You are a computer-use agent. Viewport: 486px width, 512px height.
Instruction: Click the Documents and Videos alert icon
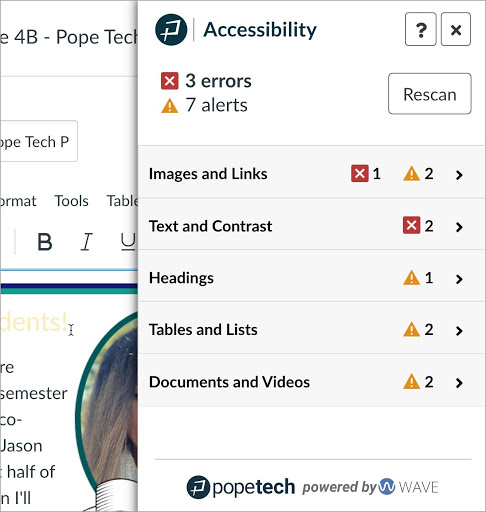point(411,382)
